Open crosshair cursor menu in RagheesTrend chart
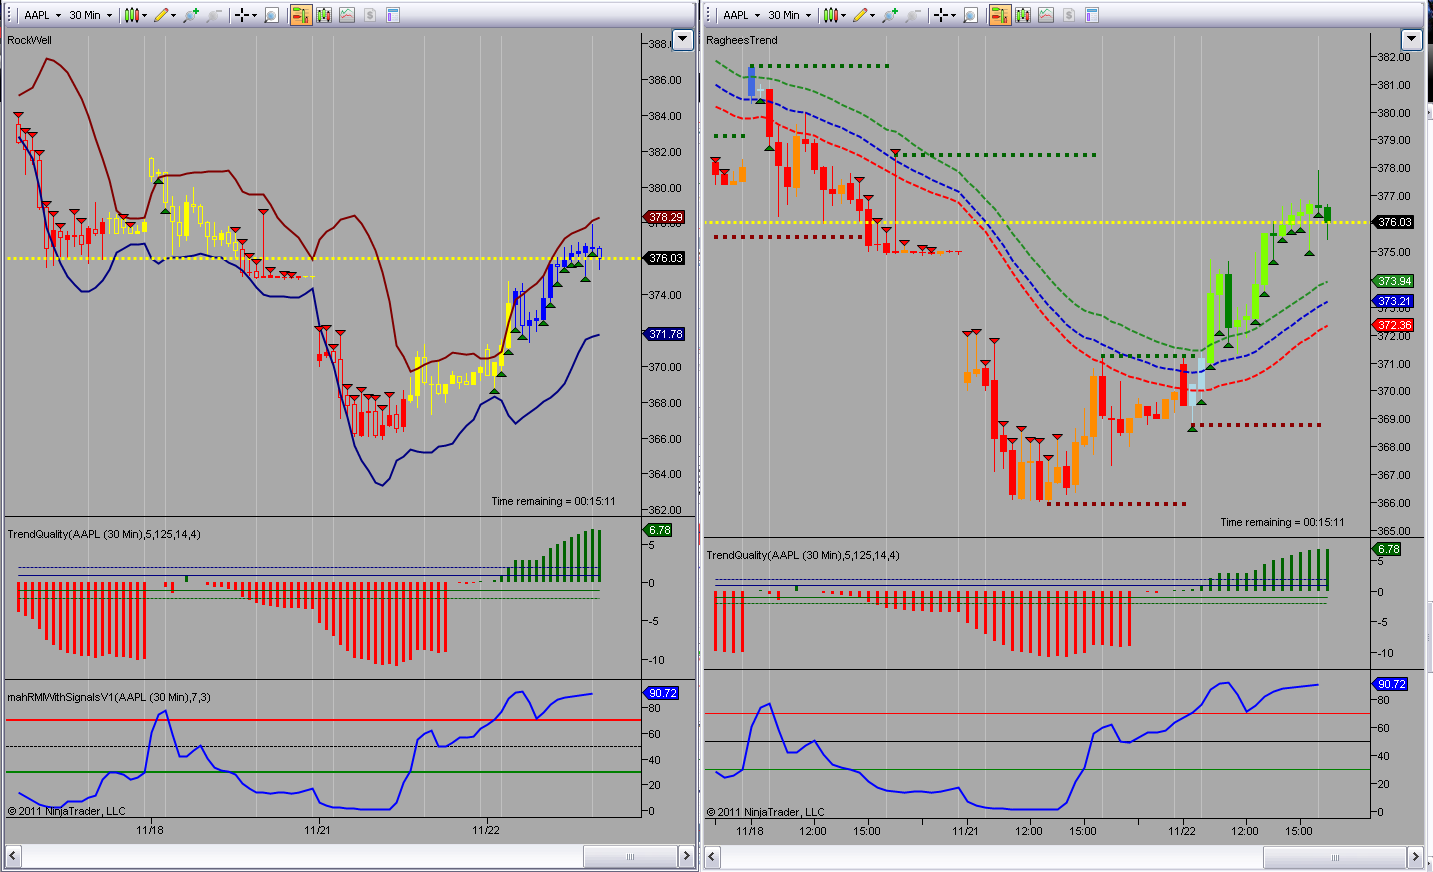 coord(944,15)
